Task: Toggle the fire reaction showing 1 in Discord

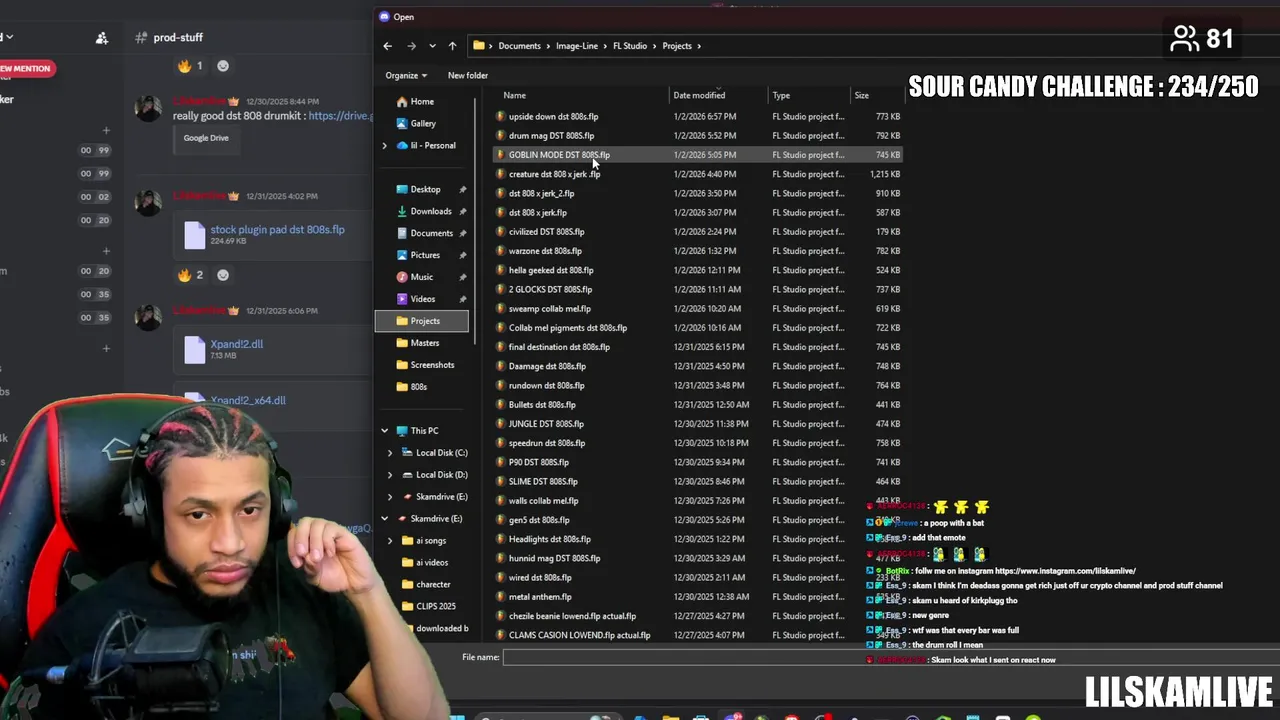Action: click(x=190, y=66)
